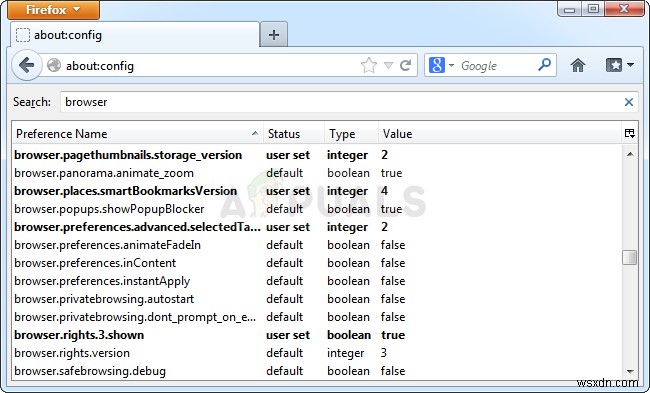
Task: Open the orange Firefox menu button
Action: tap(53, 9)
